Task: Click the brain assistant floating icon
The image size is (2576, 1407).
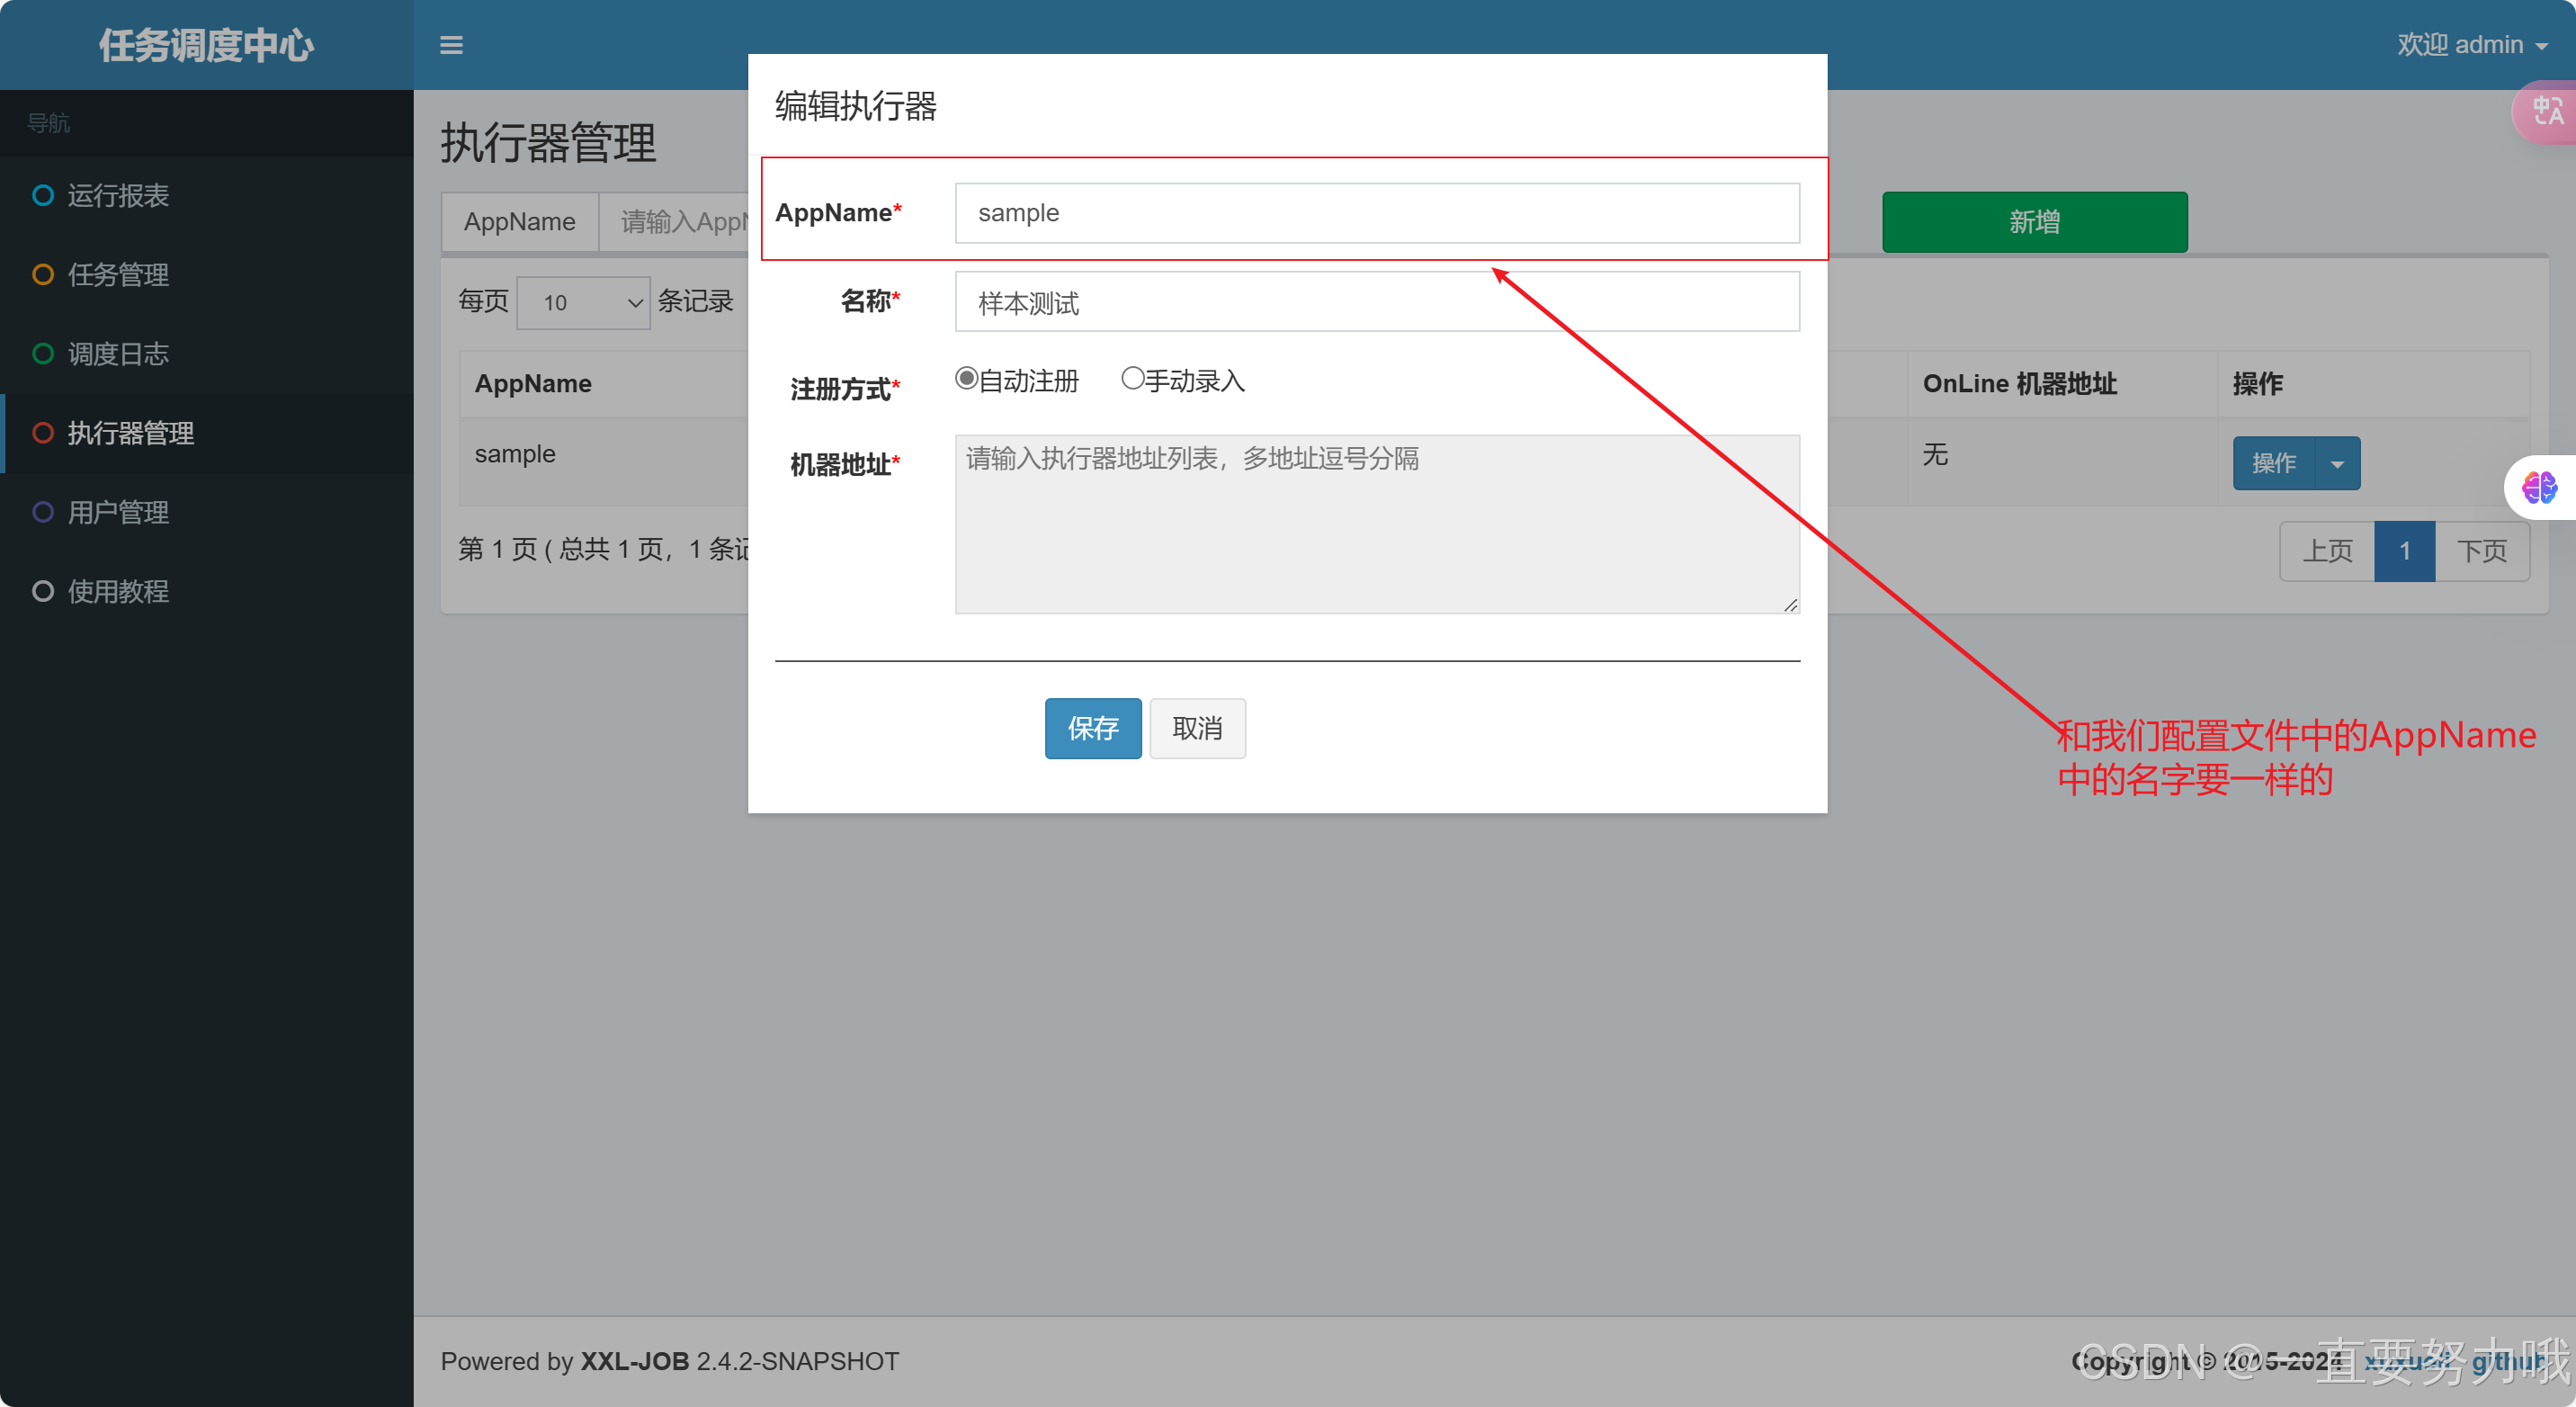Action: pyautogui.click(x=2538, y=488)
